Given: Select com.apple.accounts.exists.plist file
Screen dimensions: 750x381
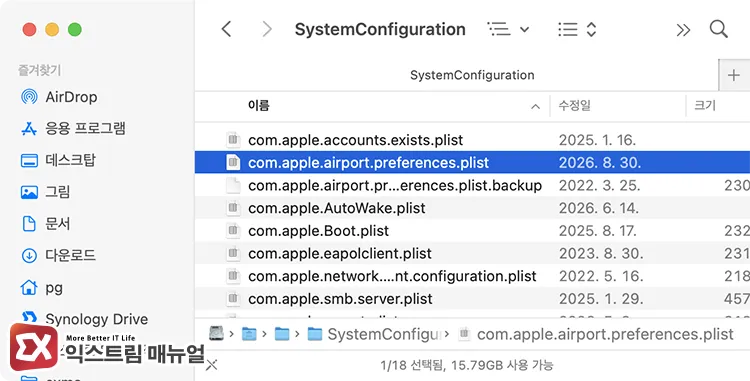Looking at the screenshot, I should coord(355,140).
